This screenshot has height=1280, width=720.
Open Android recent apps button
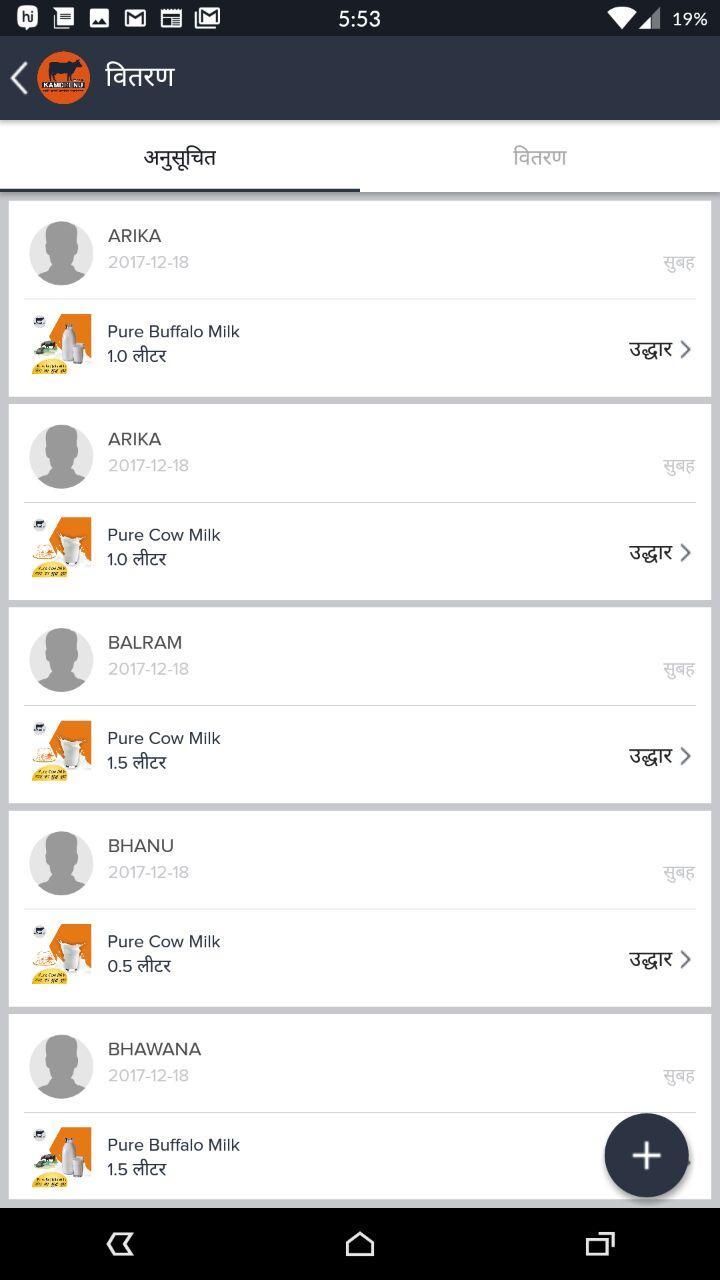pyautogui.click(x=599, y=1243)
